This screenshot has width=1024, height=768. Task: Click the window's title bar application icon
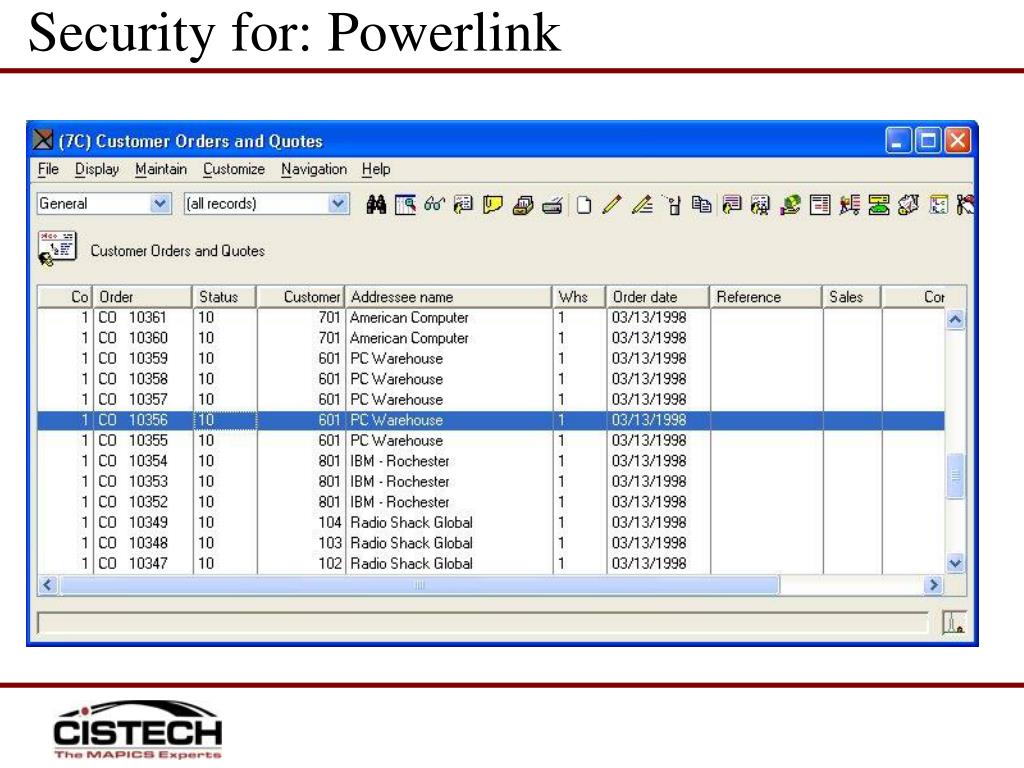coord(43,140)
